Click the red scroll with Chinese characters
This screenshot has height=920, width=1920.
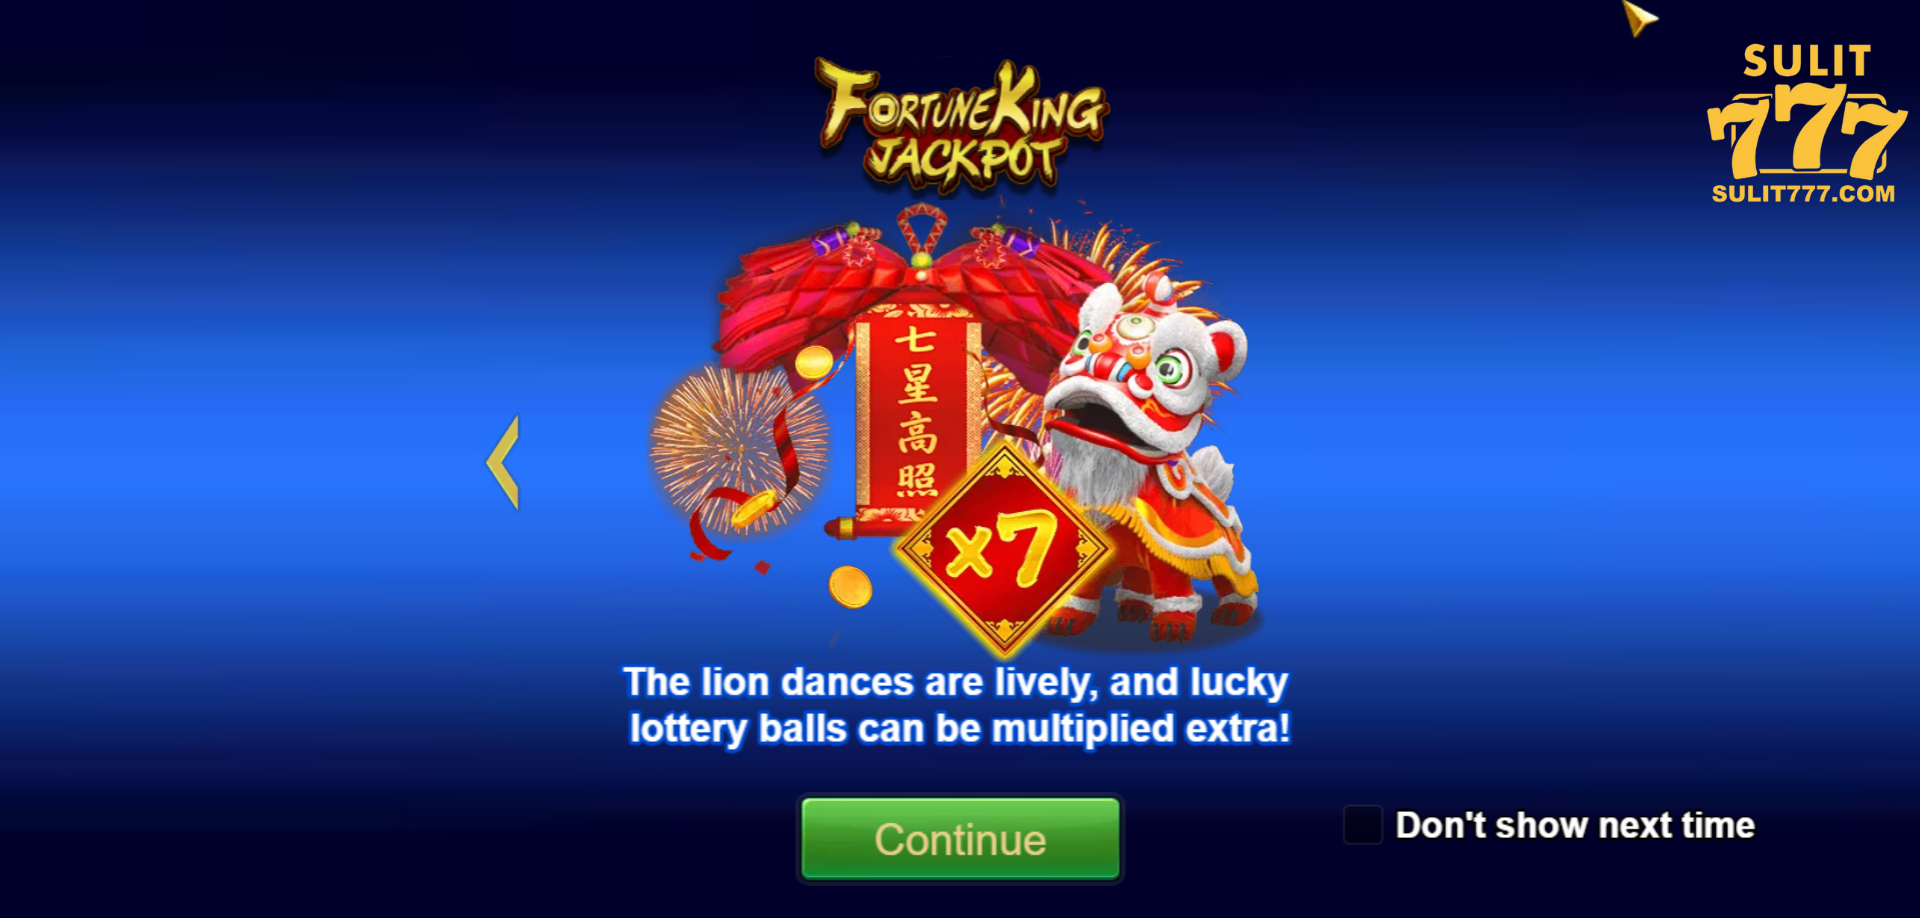pos(915,420)
